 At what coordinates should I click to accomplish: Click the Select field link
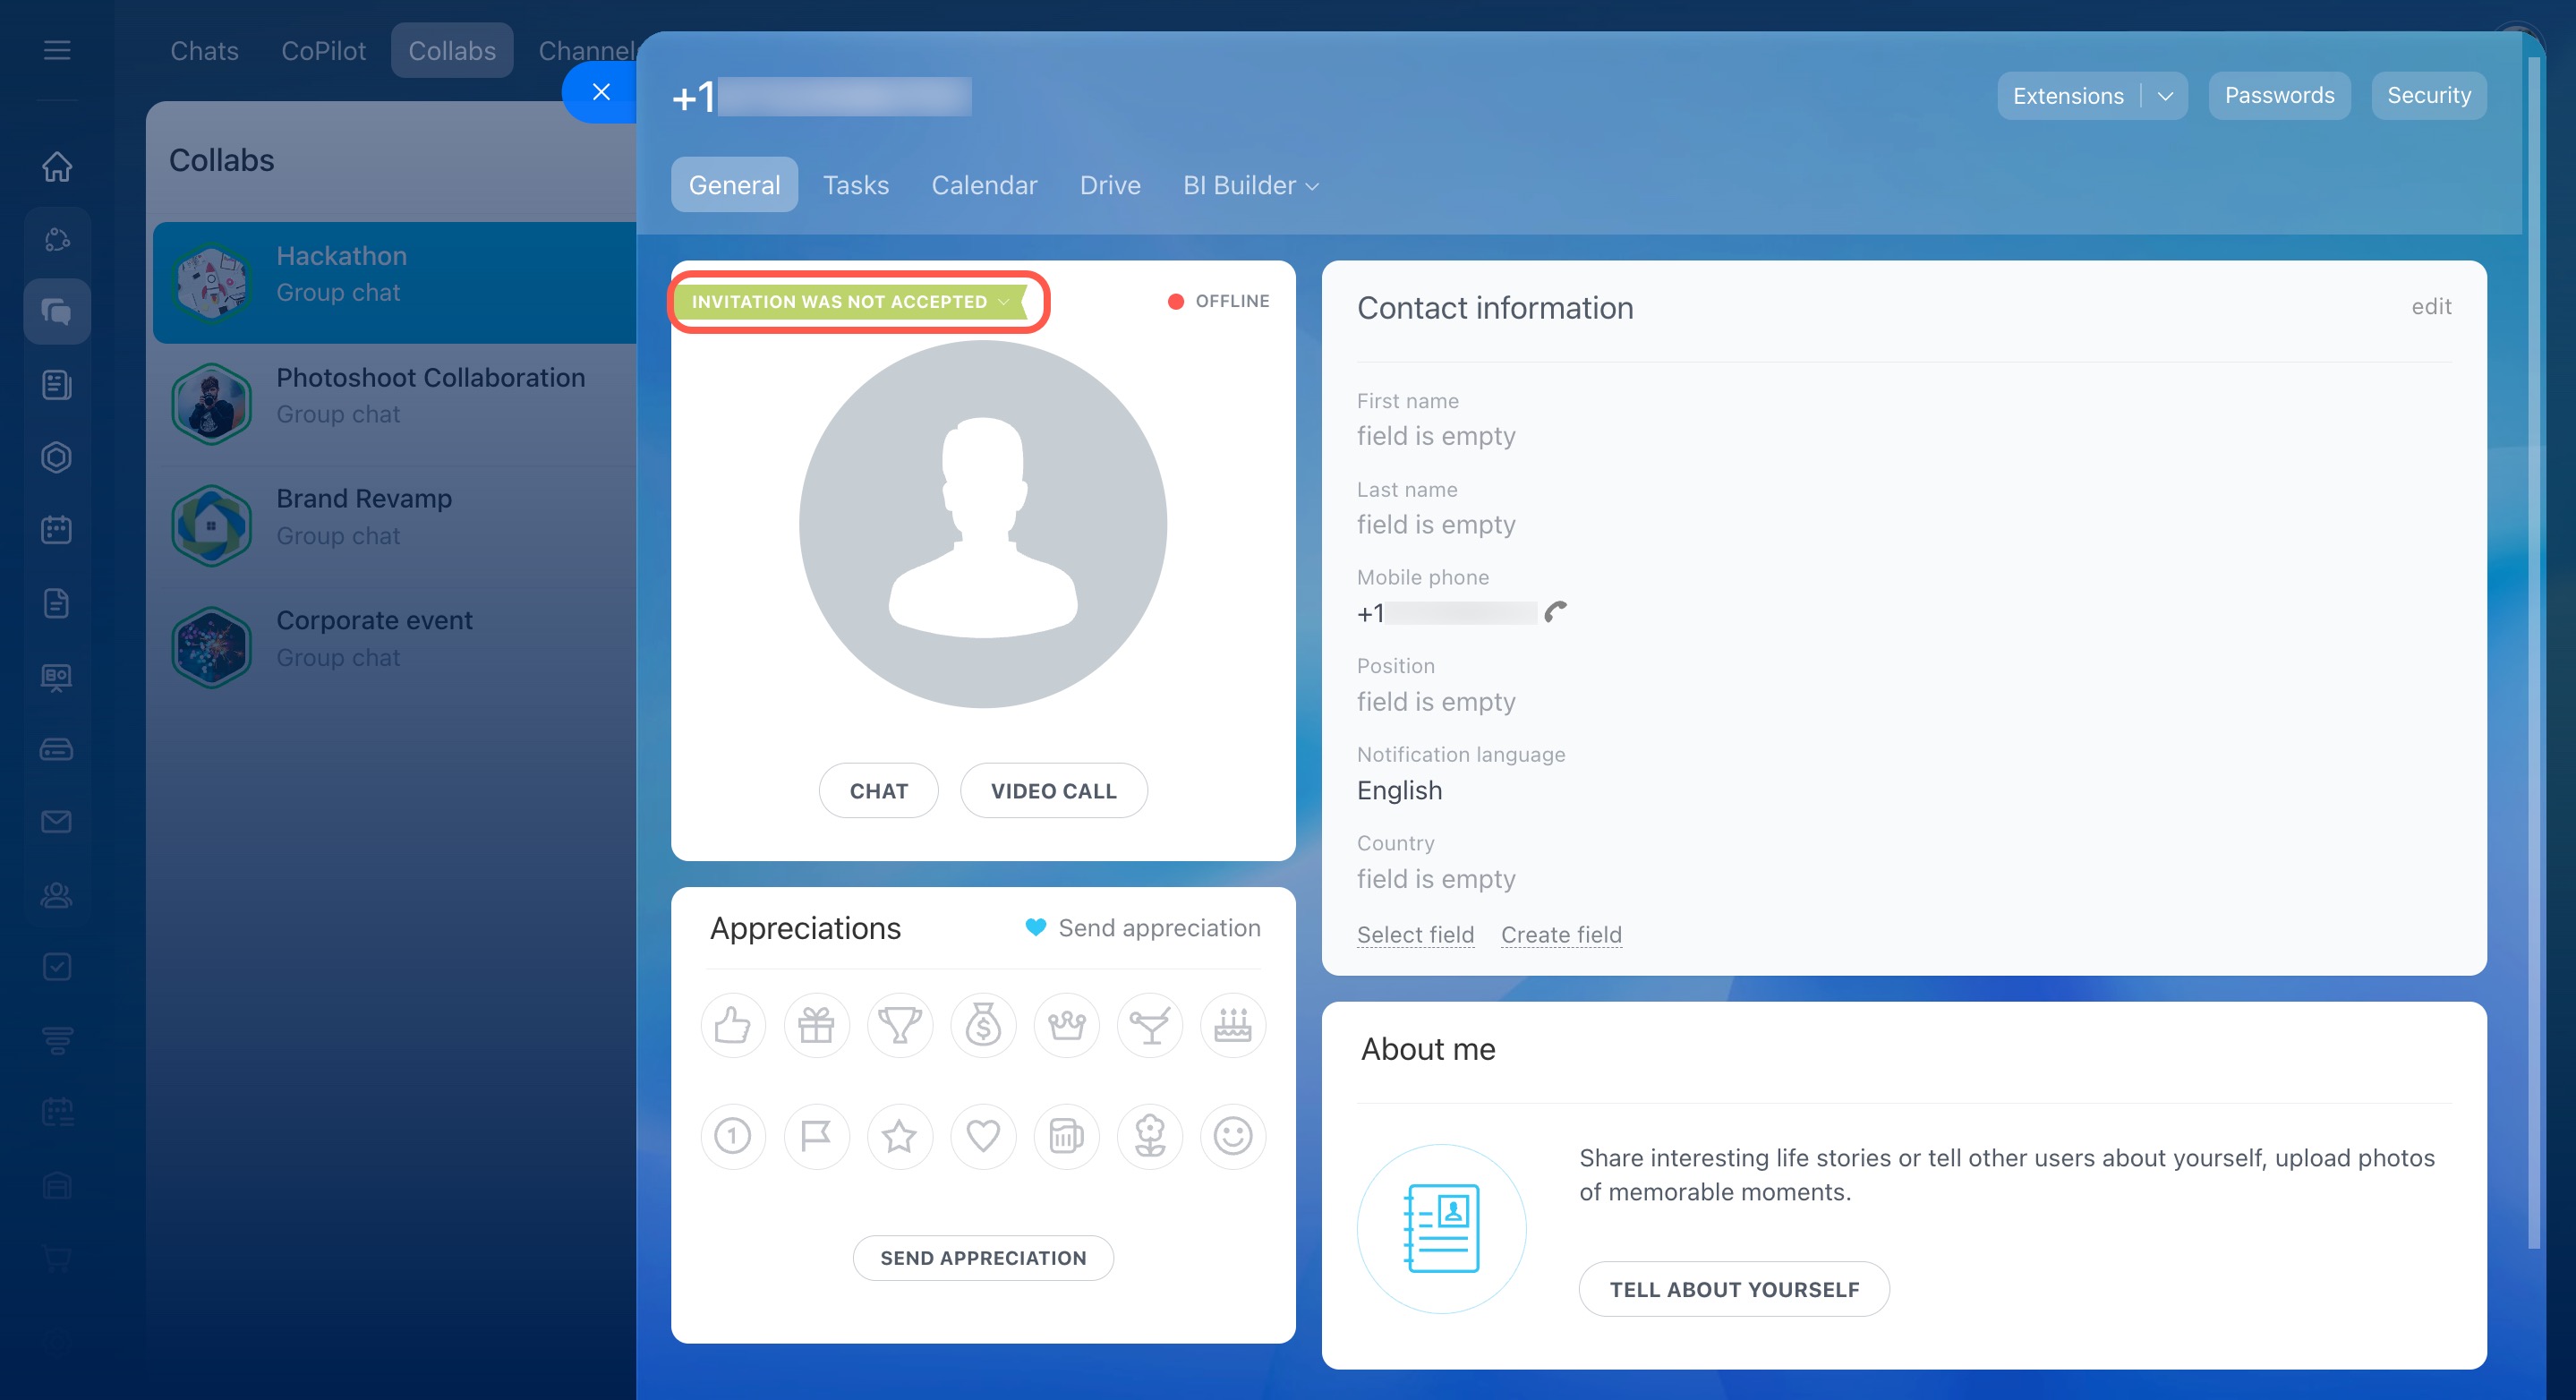1414,934
